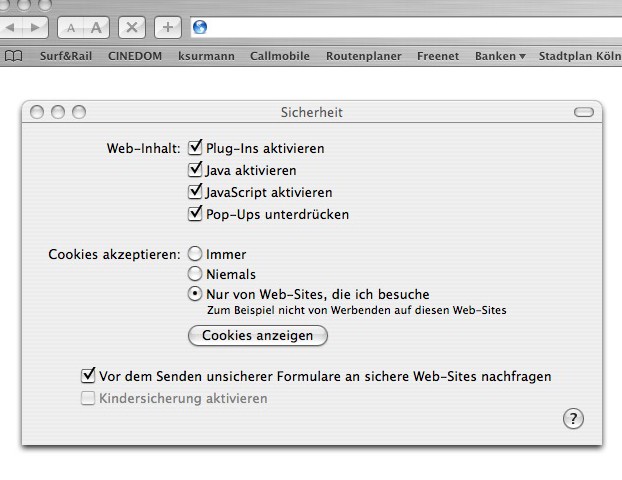This screenshot has height=480, width=622.
Task: Toggle JavaScript aktivieren checkbox
Action: [x=195, y=192]
